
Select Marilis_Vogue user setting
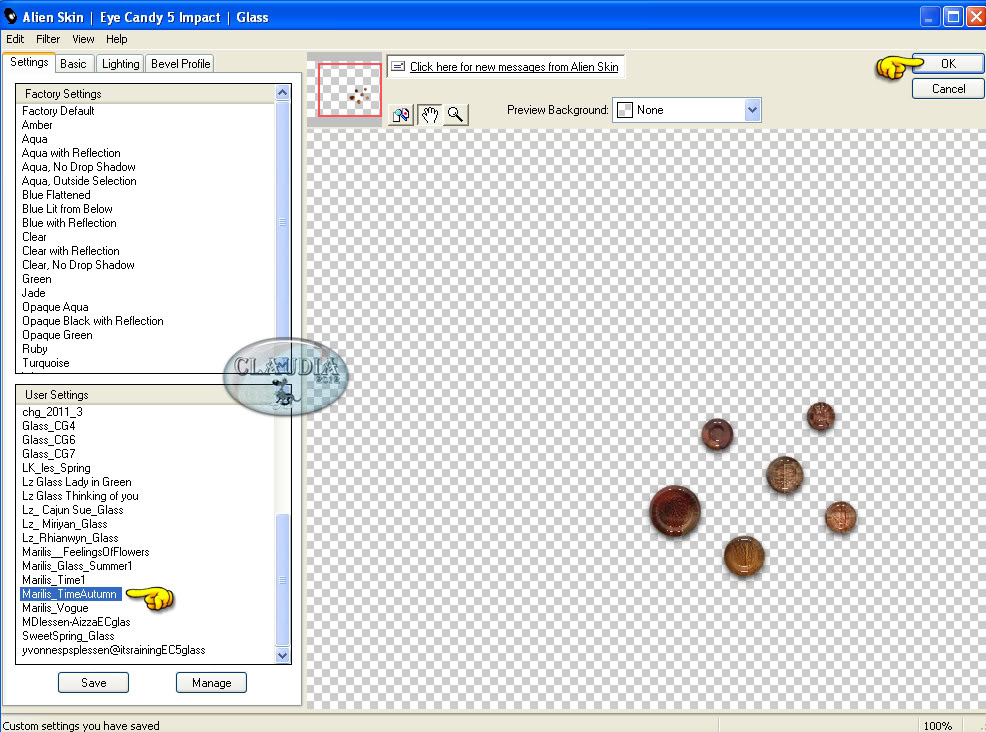coord(55,607)
